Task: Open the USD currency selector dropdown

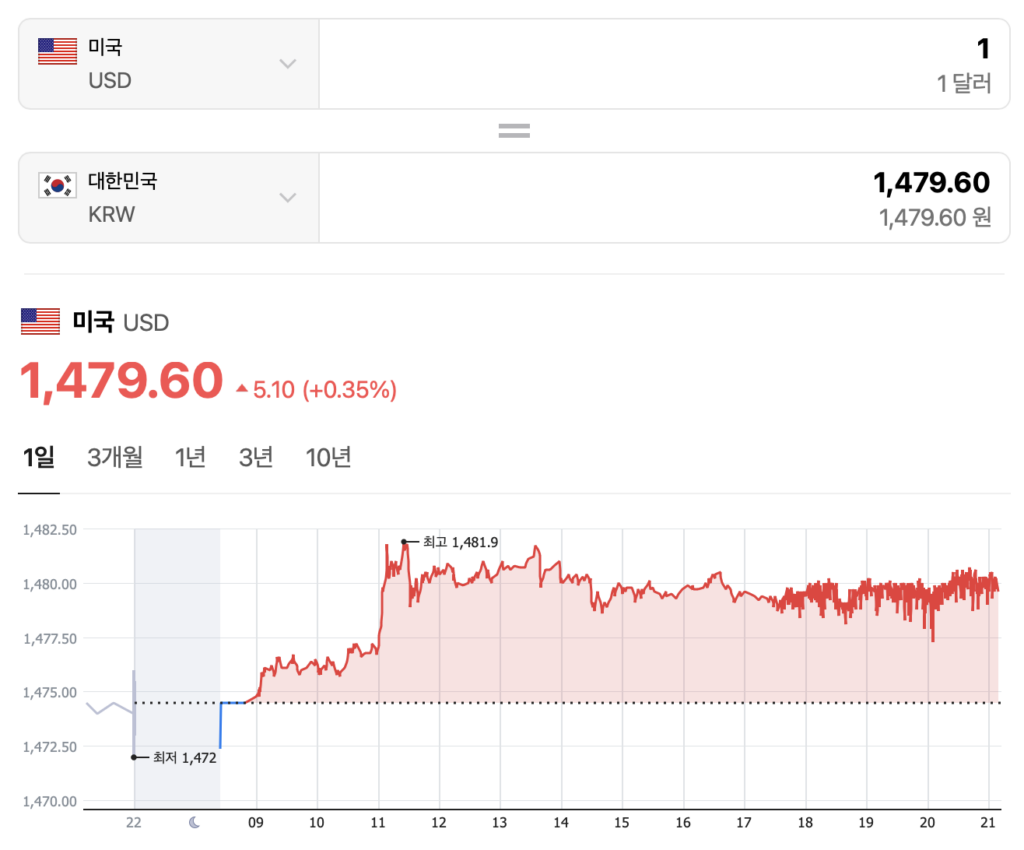Action: (x=288, y=63)
